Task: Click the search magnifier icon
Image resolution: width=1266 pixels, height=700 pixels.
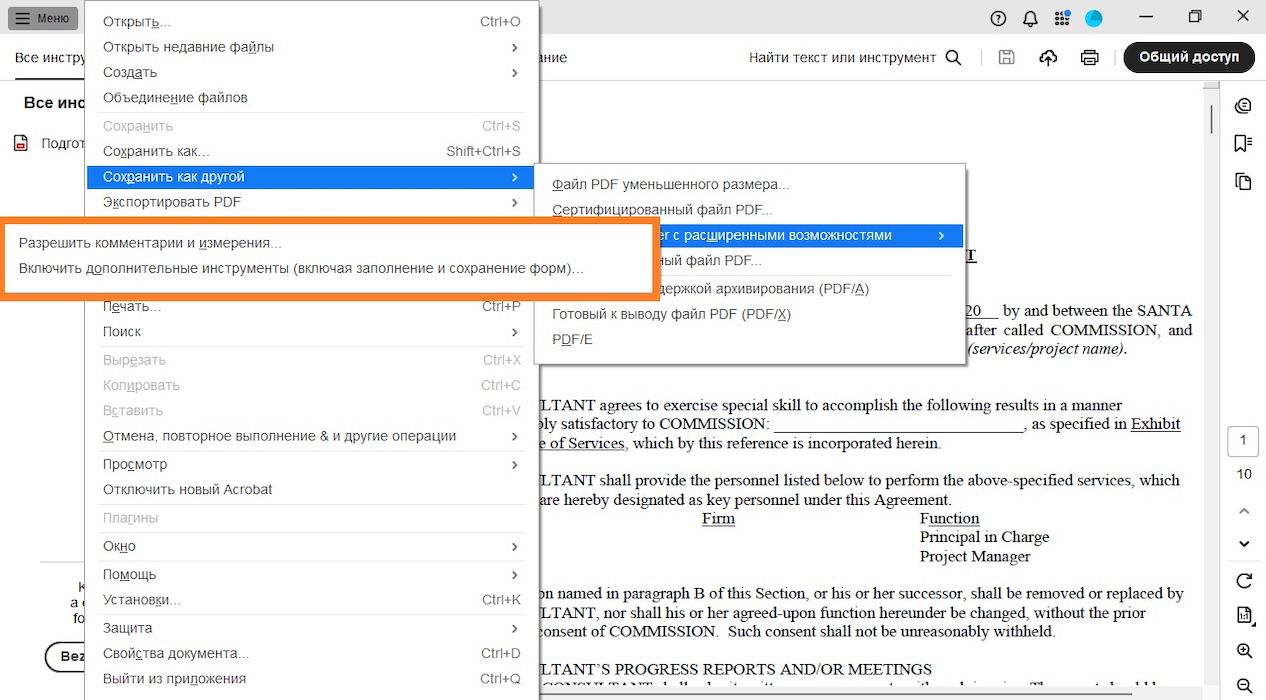Action: (953, 58)
